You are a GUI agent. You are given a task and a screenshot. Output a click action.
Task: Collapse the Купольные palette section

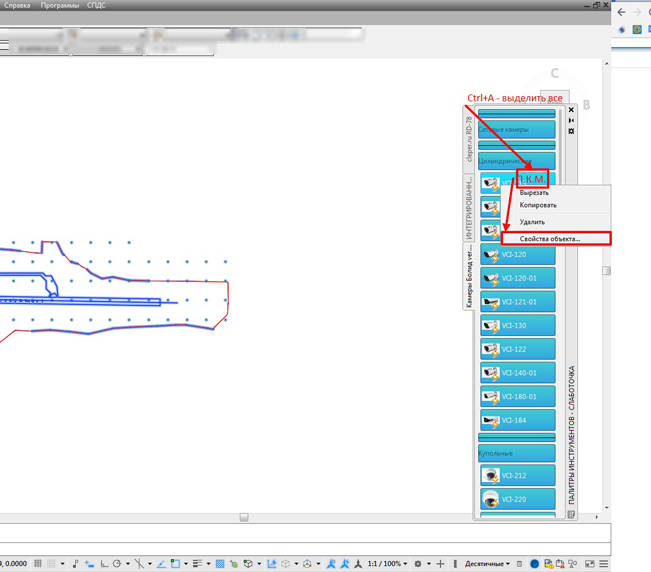[x=516, y=453]
